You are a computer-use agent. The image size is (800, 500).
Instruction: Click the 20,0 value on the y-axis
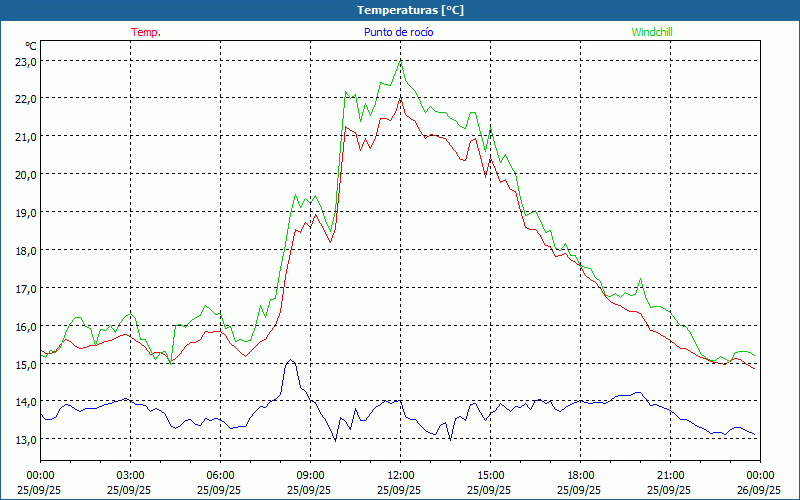point(26,174)
